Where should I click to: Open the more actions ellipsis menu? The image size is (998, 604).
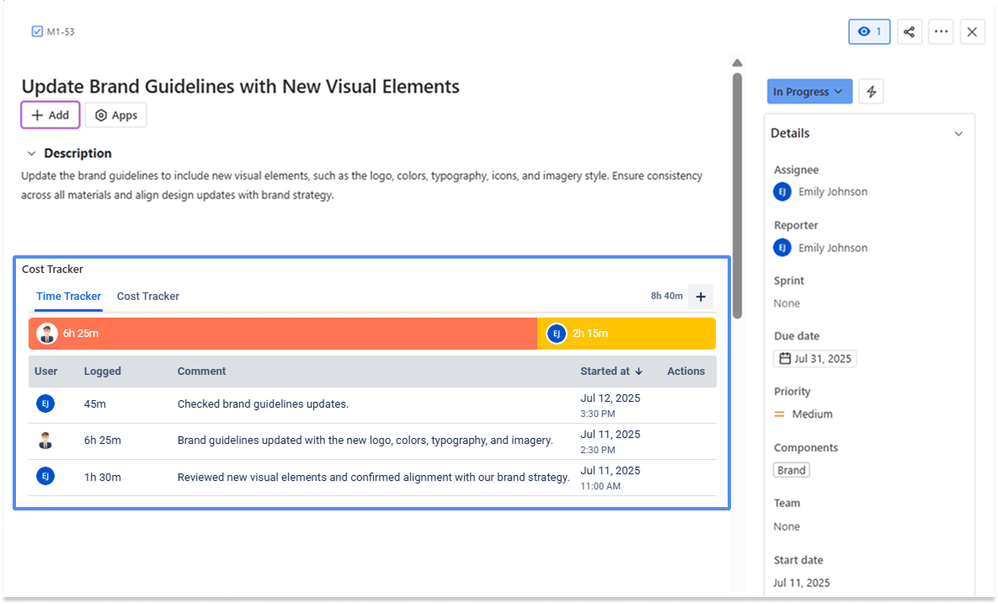click(x=941, y=31)
